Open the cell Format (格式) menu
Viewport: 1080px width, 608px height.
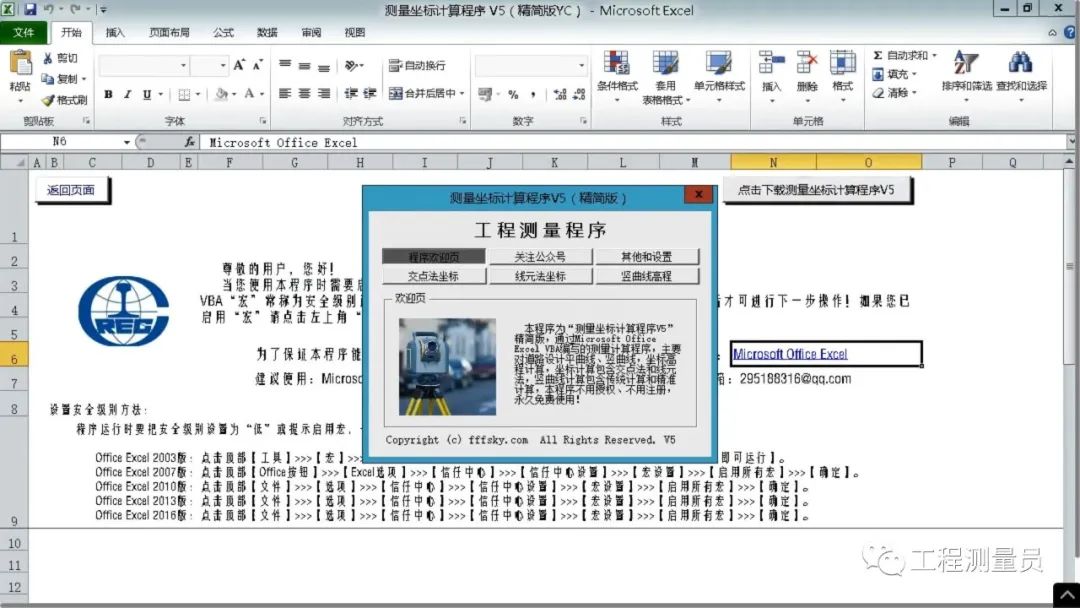click(x=842, y=76)
